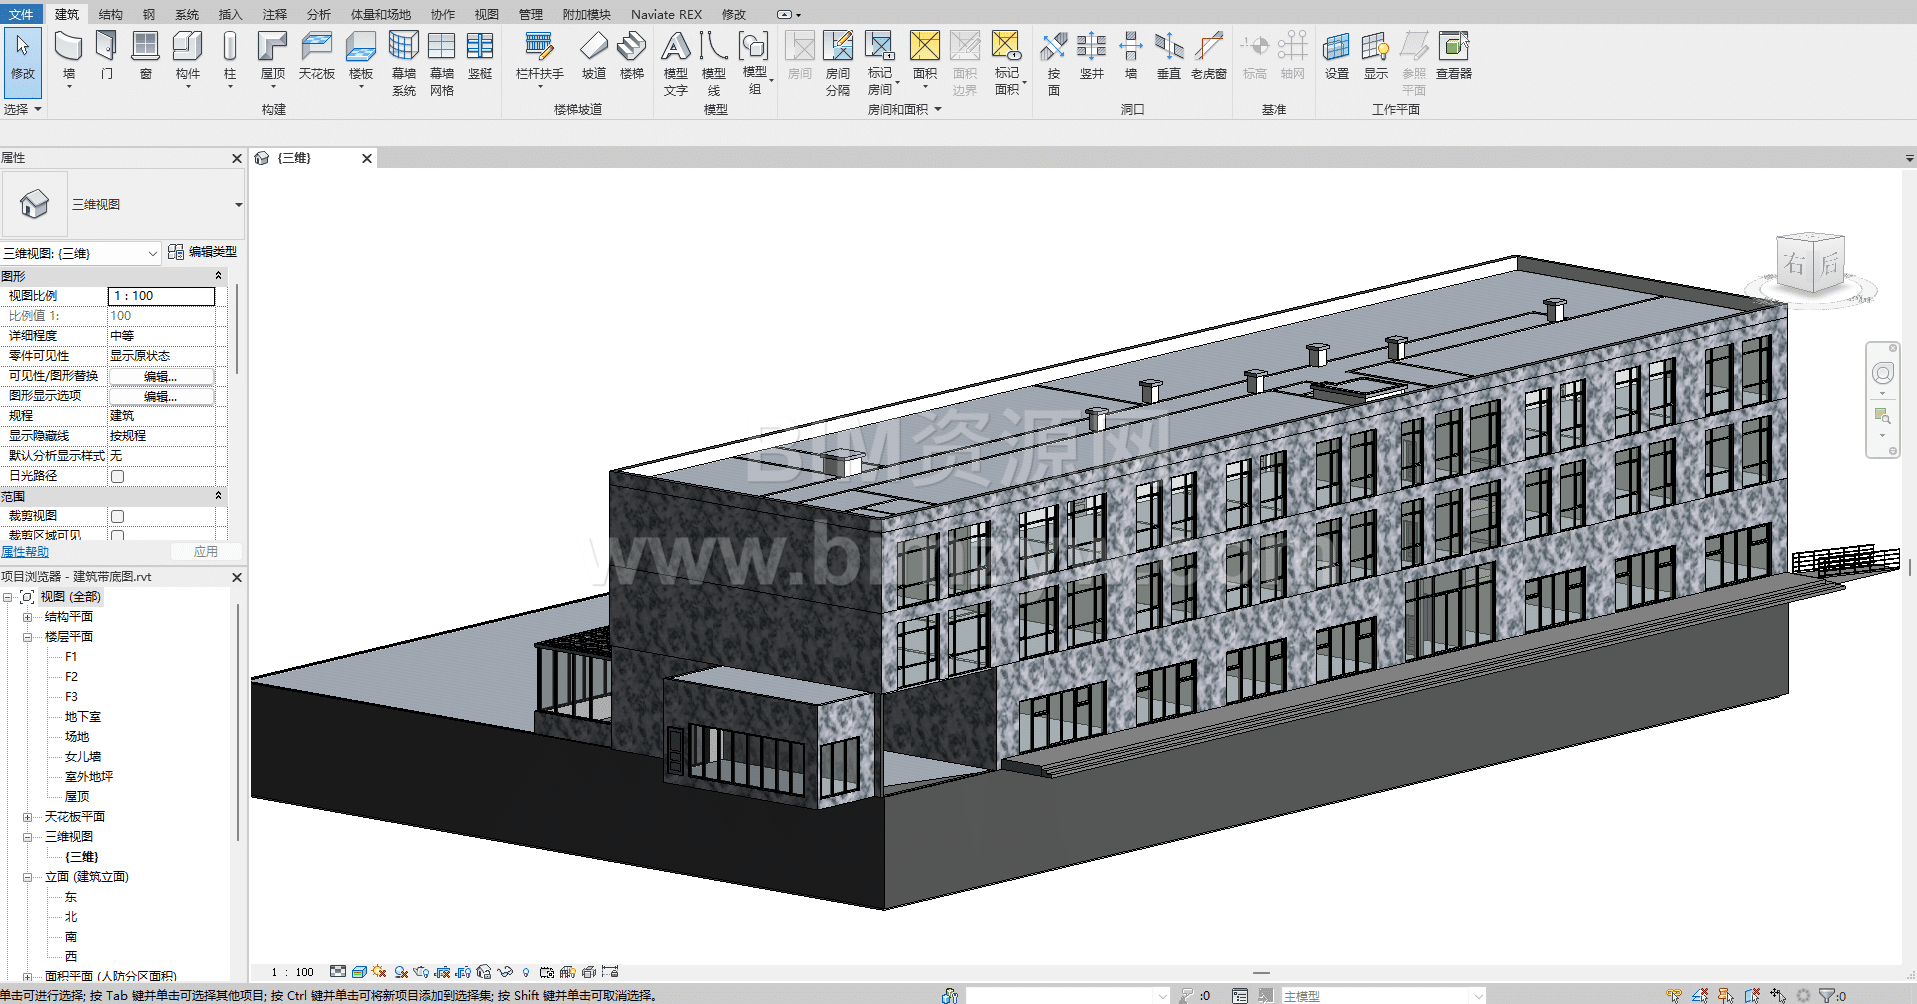The width and height of the screenshot is (1917, 1004).
Task: Click the 编辑类型 button
Action: point(203,252)
